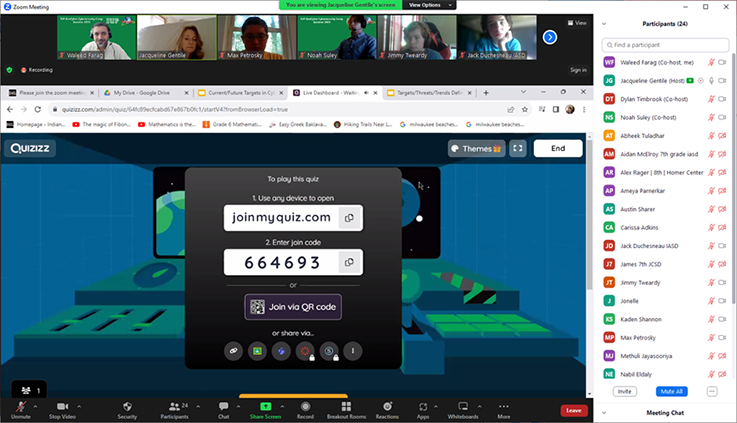
Task: Click the green Share Screen icon
Action: coord(266,406)
